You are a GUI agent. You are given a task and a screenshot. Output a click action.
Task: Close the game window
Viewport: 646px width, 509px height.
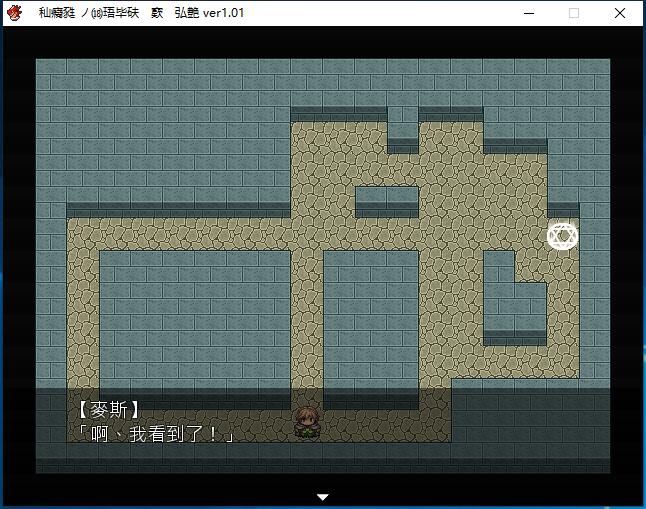(x=621, y=13)
